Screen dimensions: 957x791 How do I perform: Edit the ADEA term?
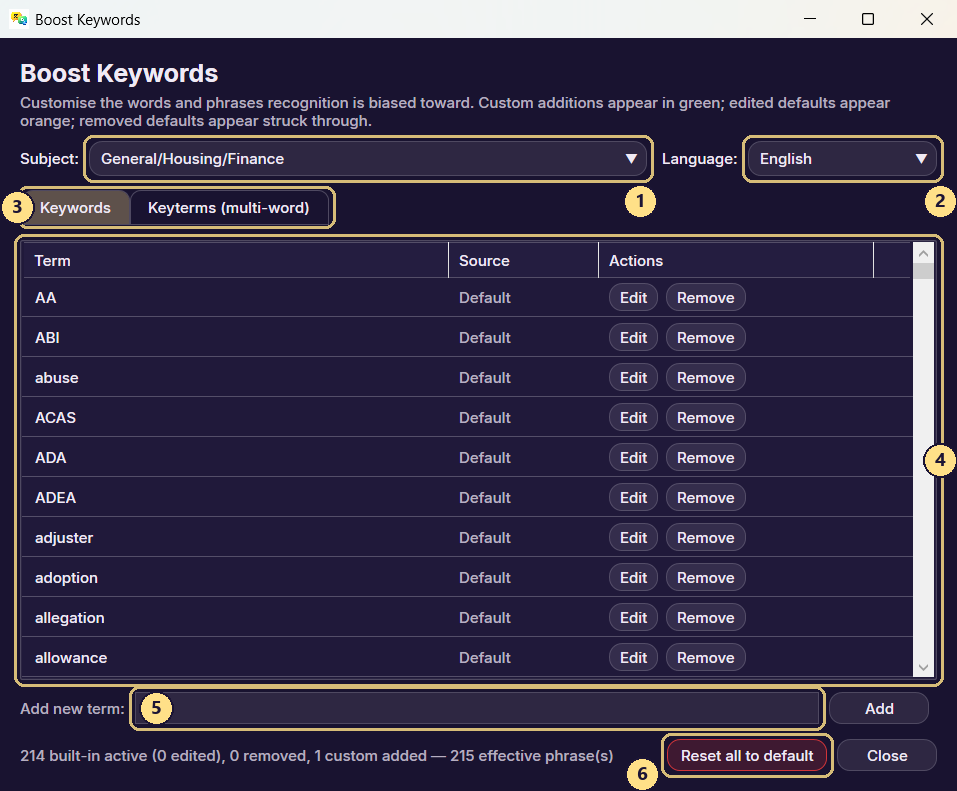(x=633, y=497)
